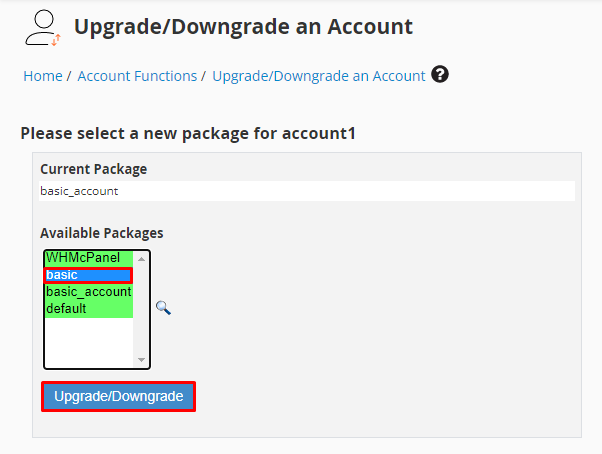
Task: Choose the basic_account package in the list
Action: [x=88, y=292]
